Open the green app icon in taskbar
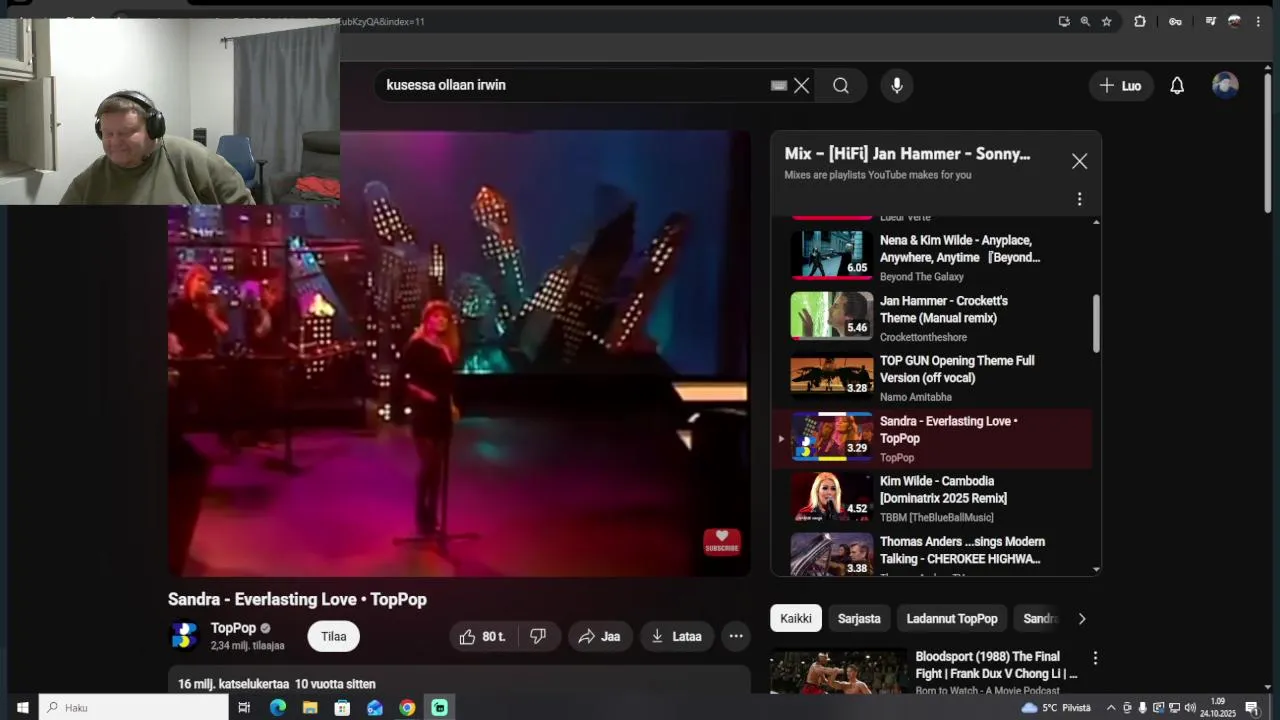The width and height of the screenshot is (1280, 720). click(439, 708)
